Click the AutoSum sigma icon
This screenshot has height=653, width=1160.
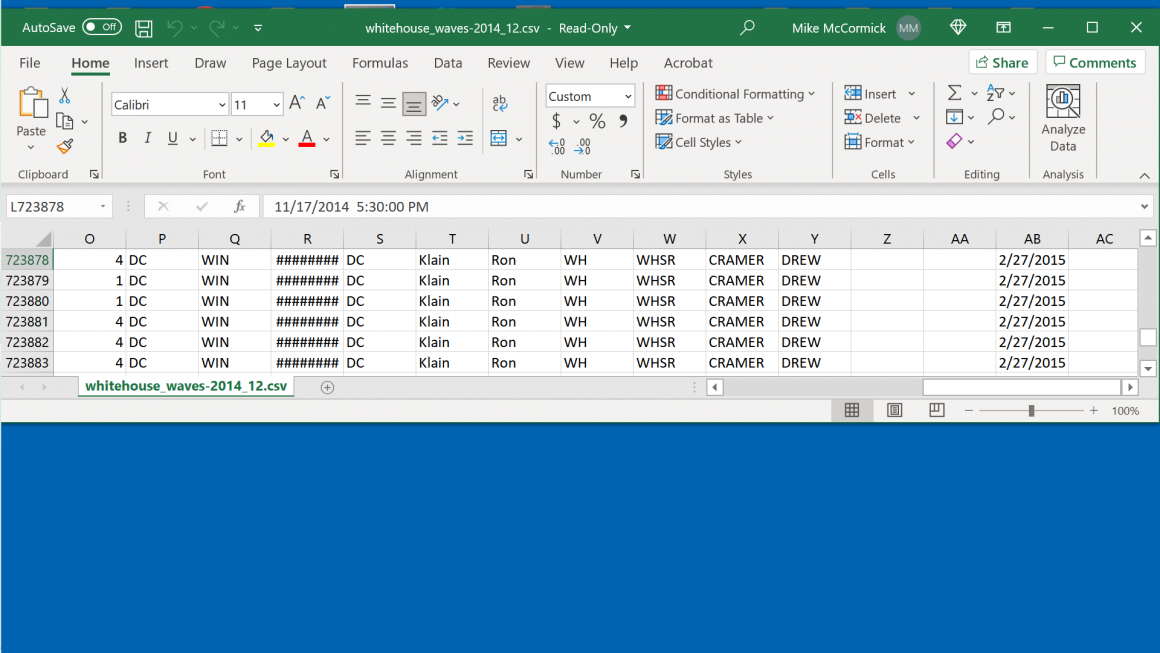pyautogui.click(x=954, y=93)
